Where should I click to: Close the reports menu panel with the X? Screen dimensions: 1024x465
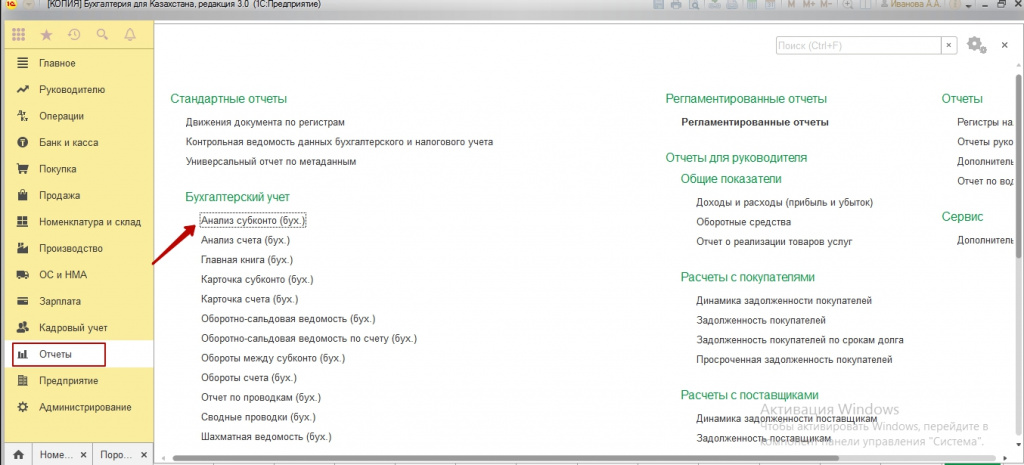pos(1004,45)
